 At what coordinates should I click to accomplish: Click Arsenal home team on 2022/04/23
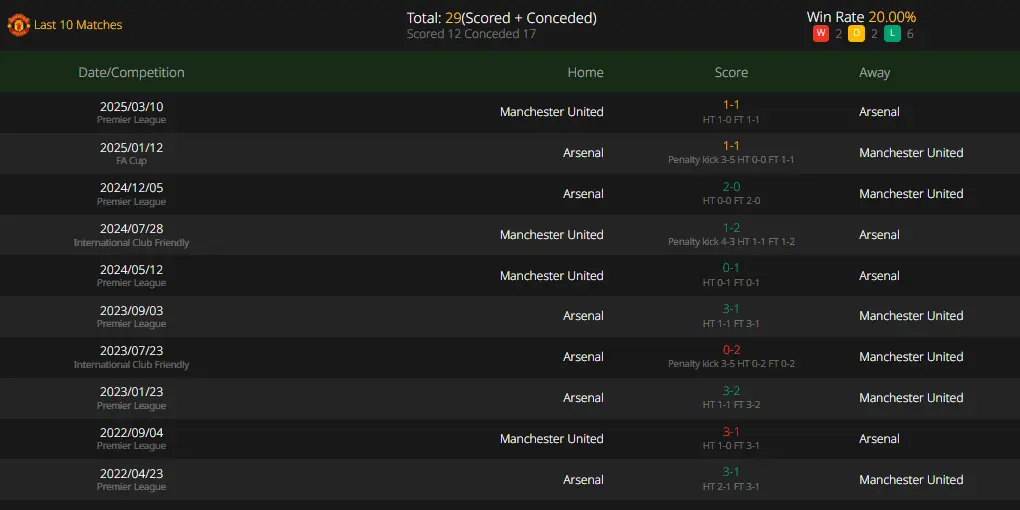[584, 479]
